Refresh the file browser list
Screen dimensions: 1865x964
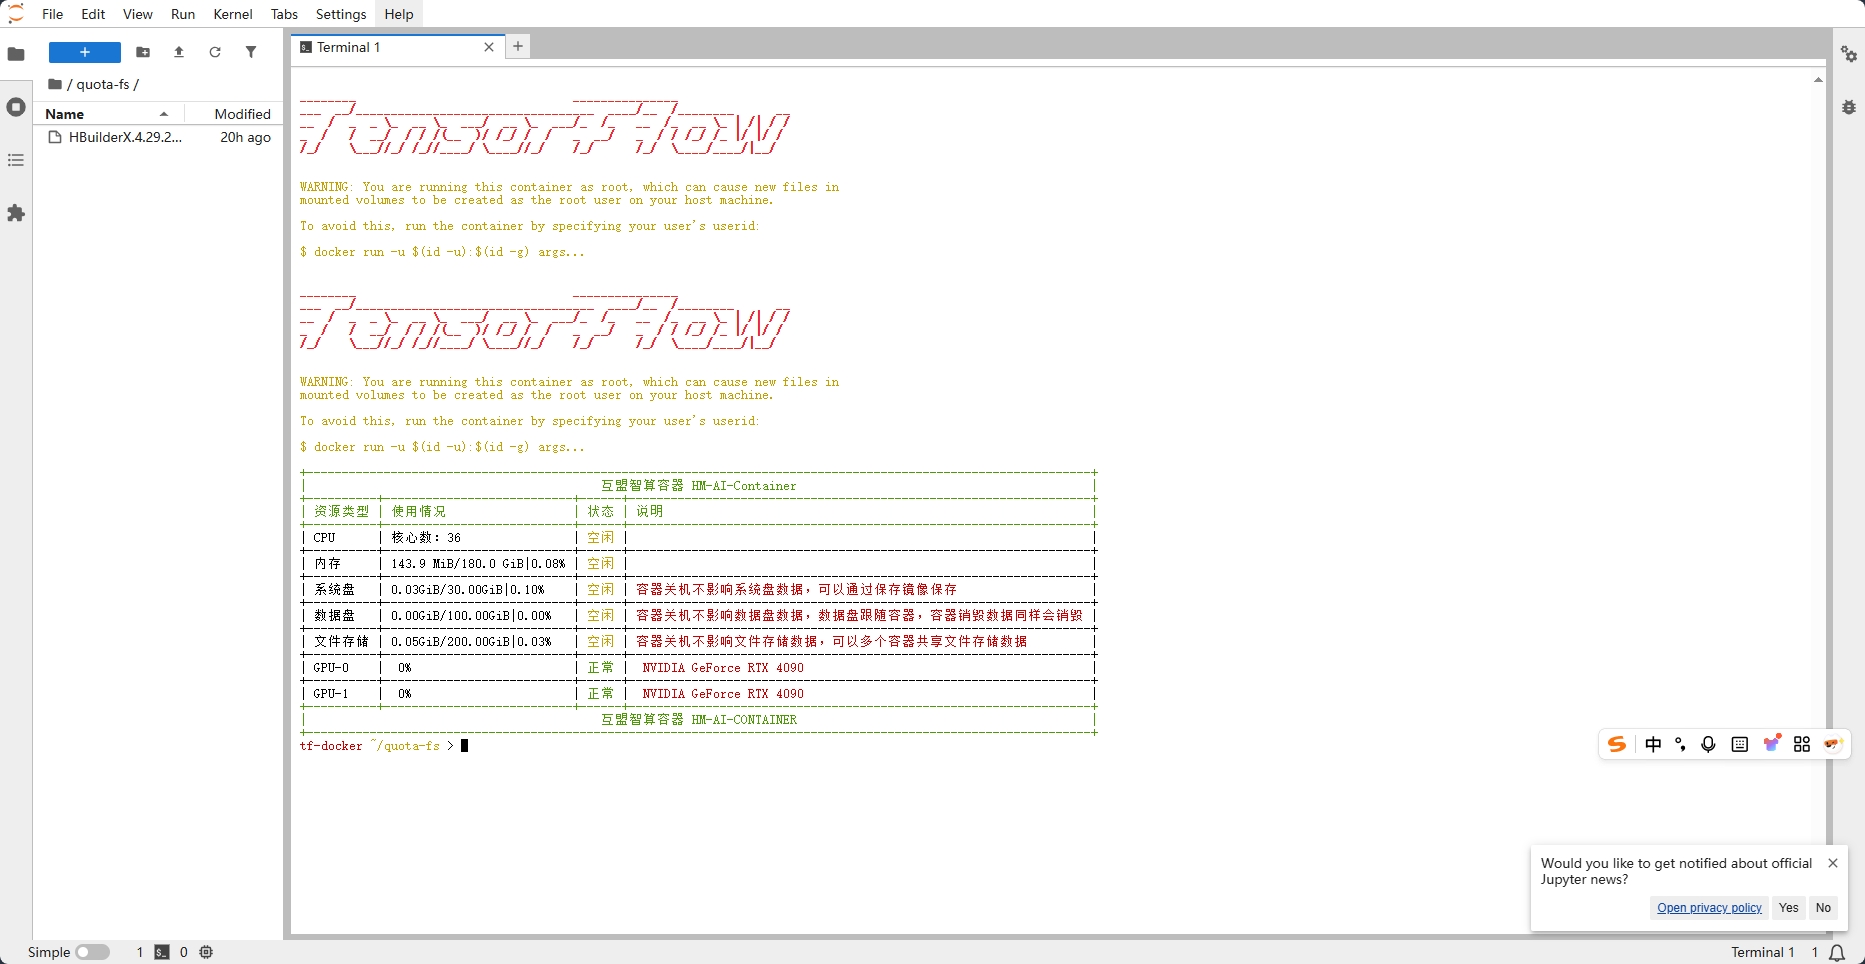coord(215,52)
